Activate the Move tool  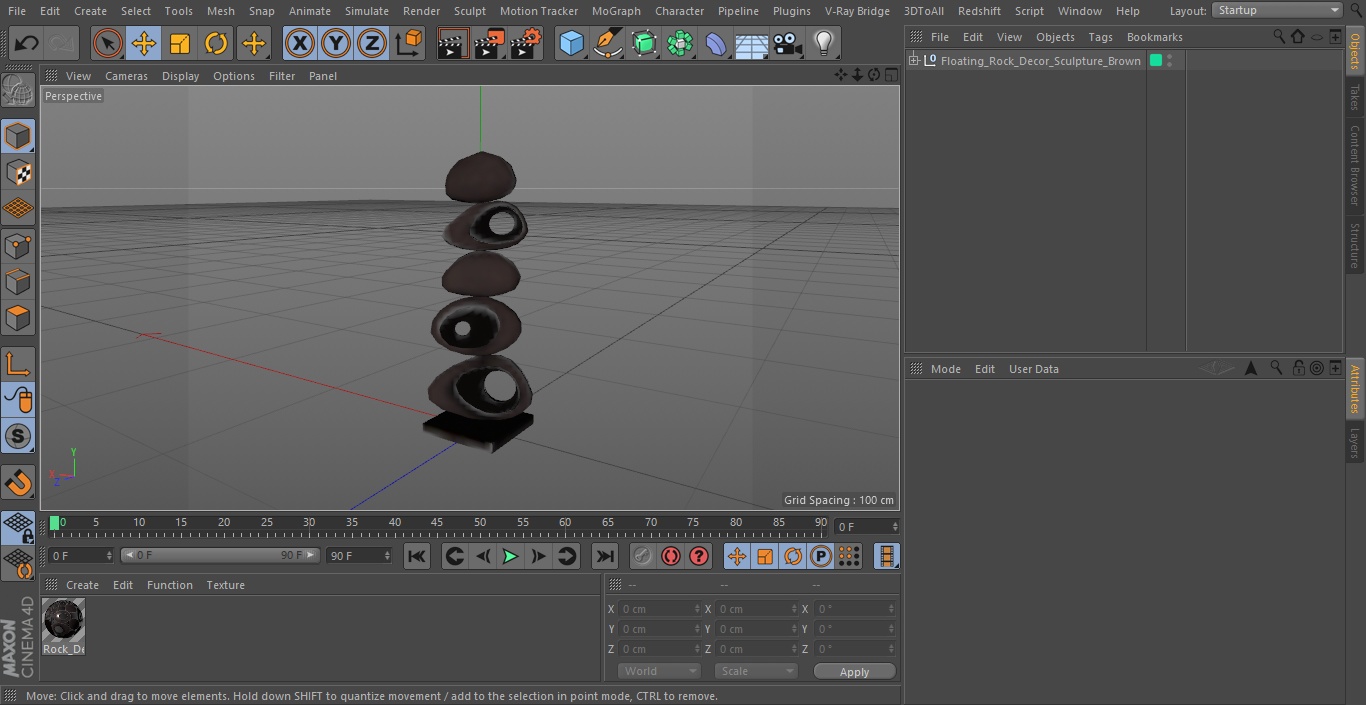pyautogui.click(x=143, y=43)
